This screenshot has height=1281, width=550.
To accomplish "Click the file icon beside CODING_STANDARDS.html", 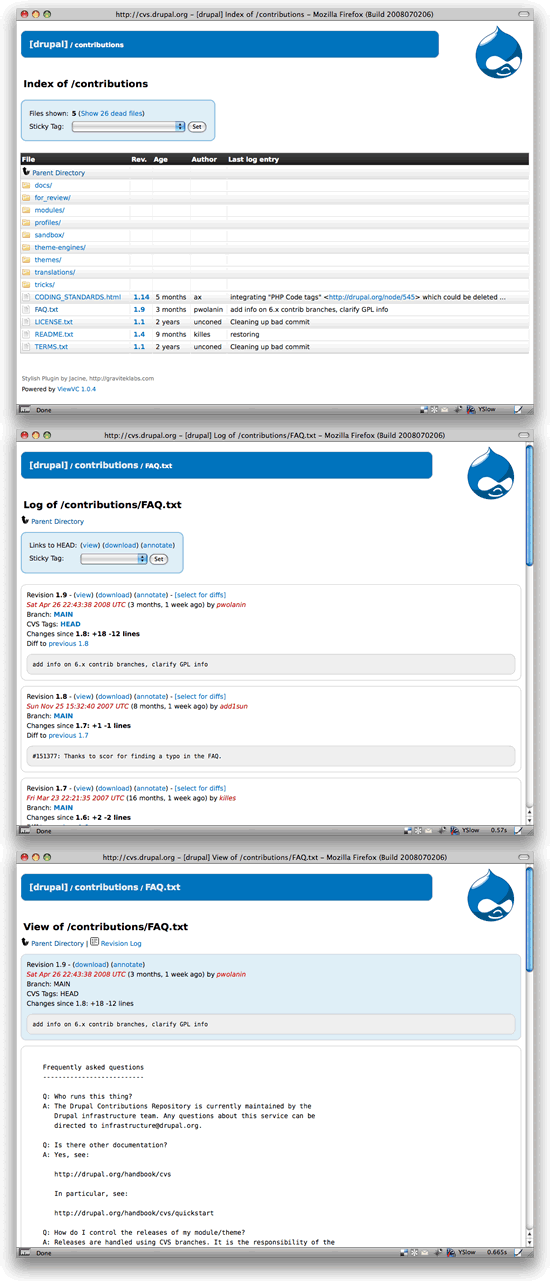I will point(27,297).
